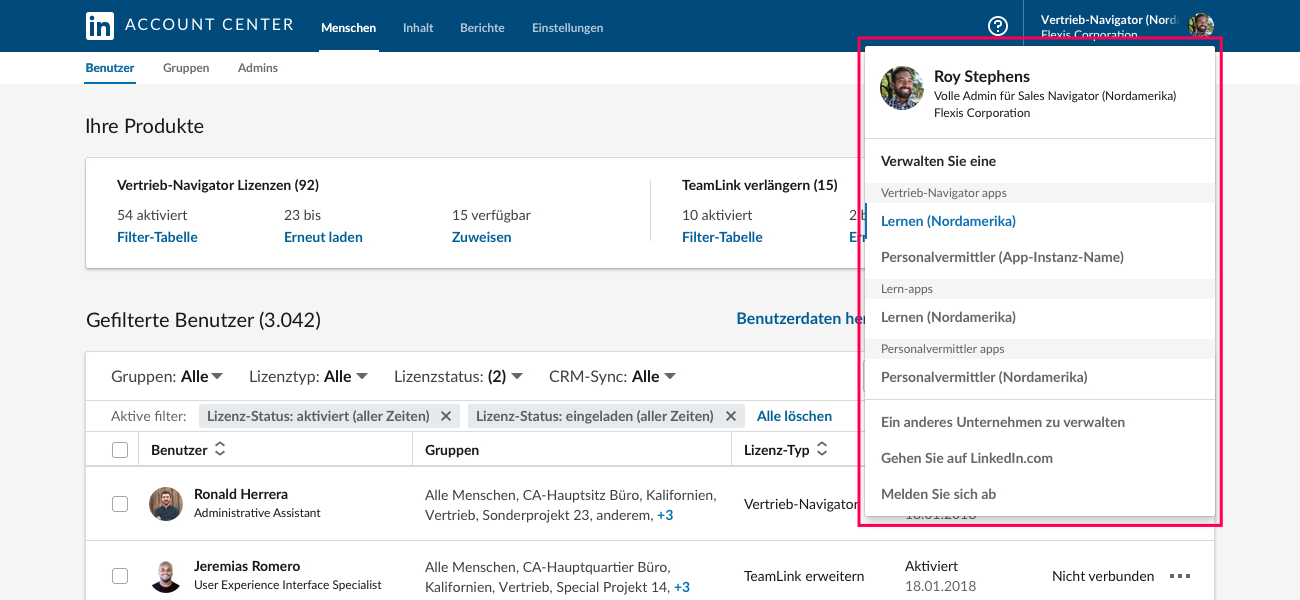Viewport: 1300px width, 600px height.
Task: Click Filter-Tabelle link under 54 aktiviert
Action: coord(157,237)
